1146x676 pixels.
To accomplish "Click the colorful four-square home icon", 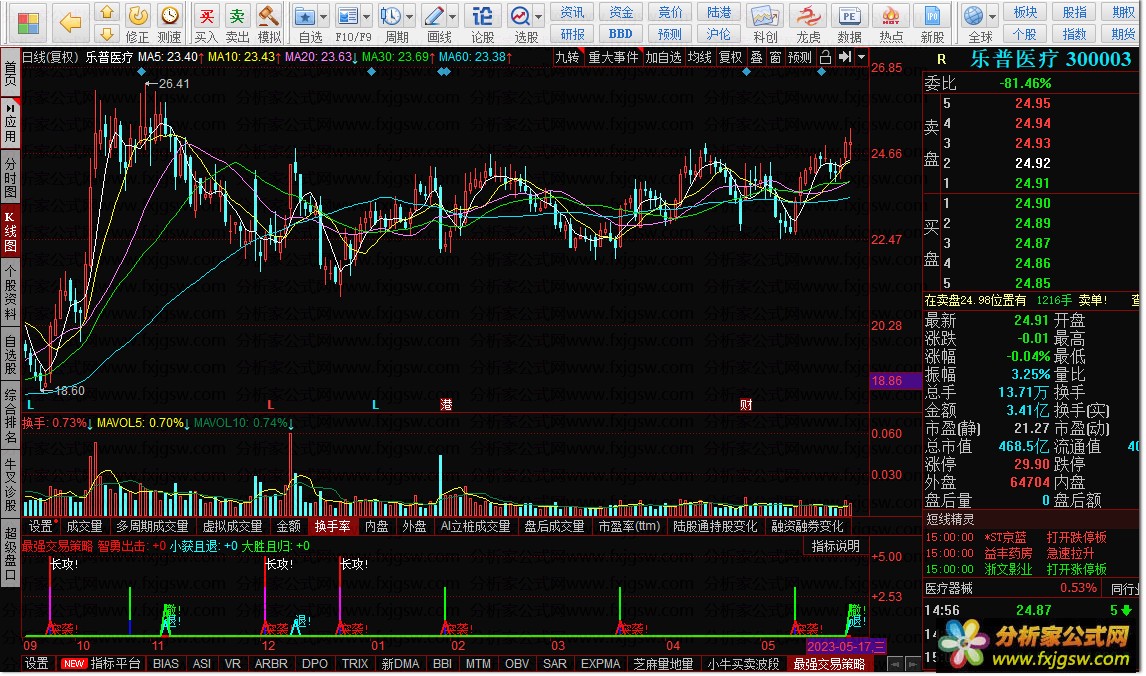I will tap(28, 23).
